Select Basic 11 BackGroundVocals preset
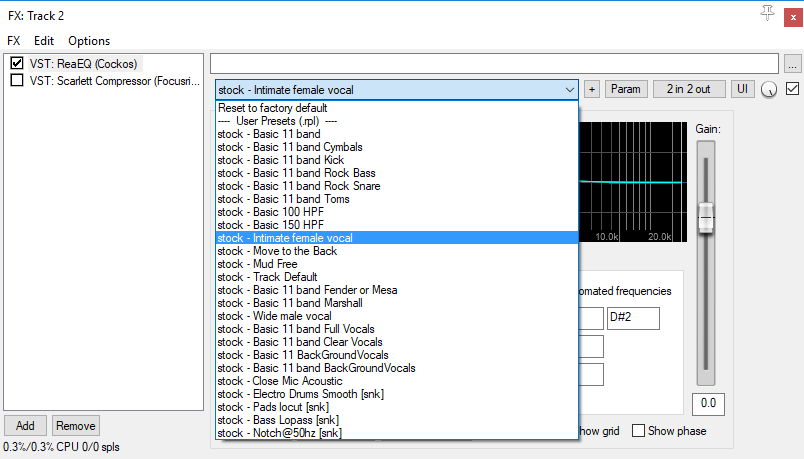 click(x=397, y=355)
